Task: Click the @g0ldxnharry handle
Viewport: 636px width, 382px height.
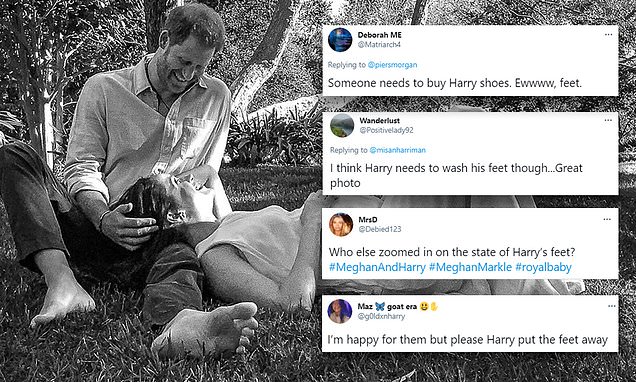Action: pyautogui.click(x=381, y=316)
